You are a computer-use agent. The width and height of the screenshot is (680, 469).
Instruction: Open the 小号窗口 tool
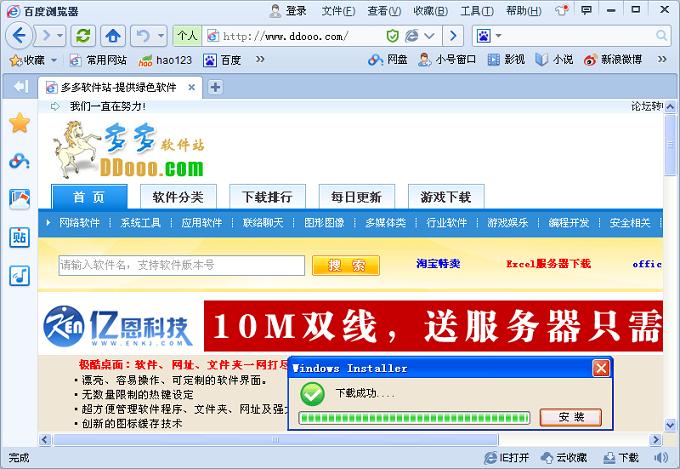point(447,59)
